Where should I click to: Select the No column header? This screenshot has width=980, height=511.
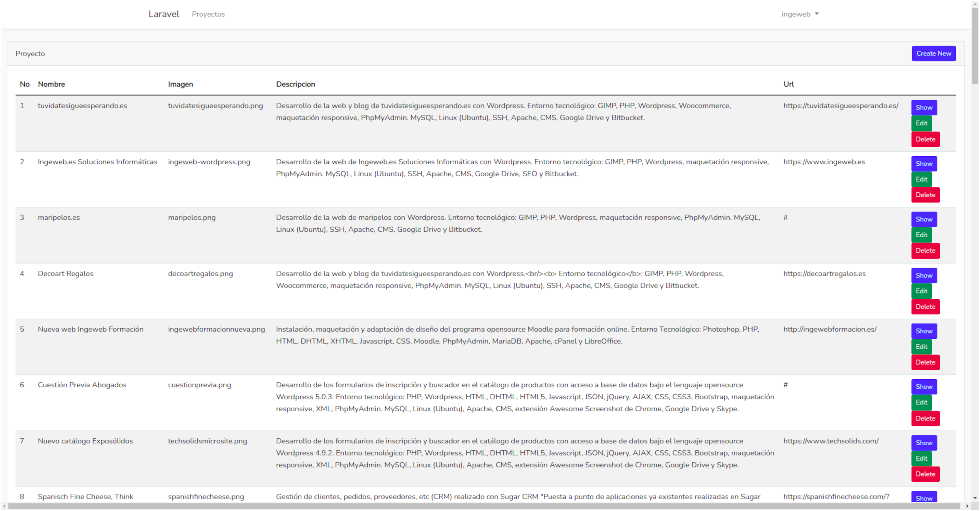click(24, 84)
